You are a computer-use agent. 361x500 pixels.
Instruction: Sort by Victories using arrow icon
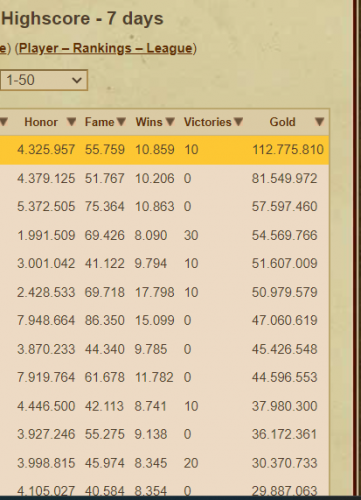point(238,122)
